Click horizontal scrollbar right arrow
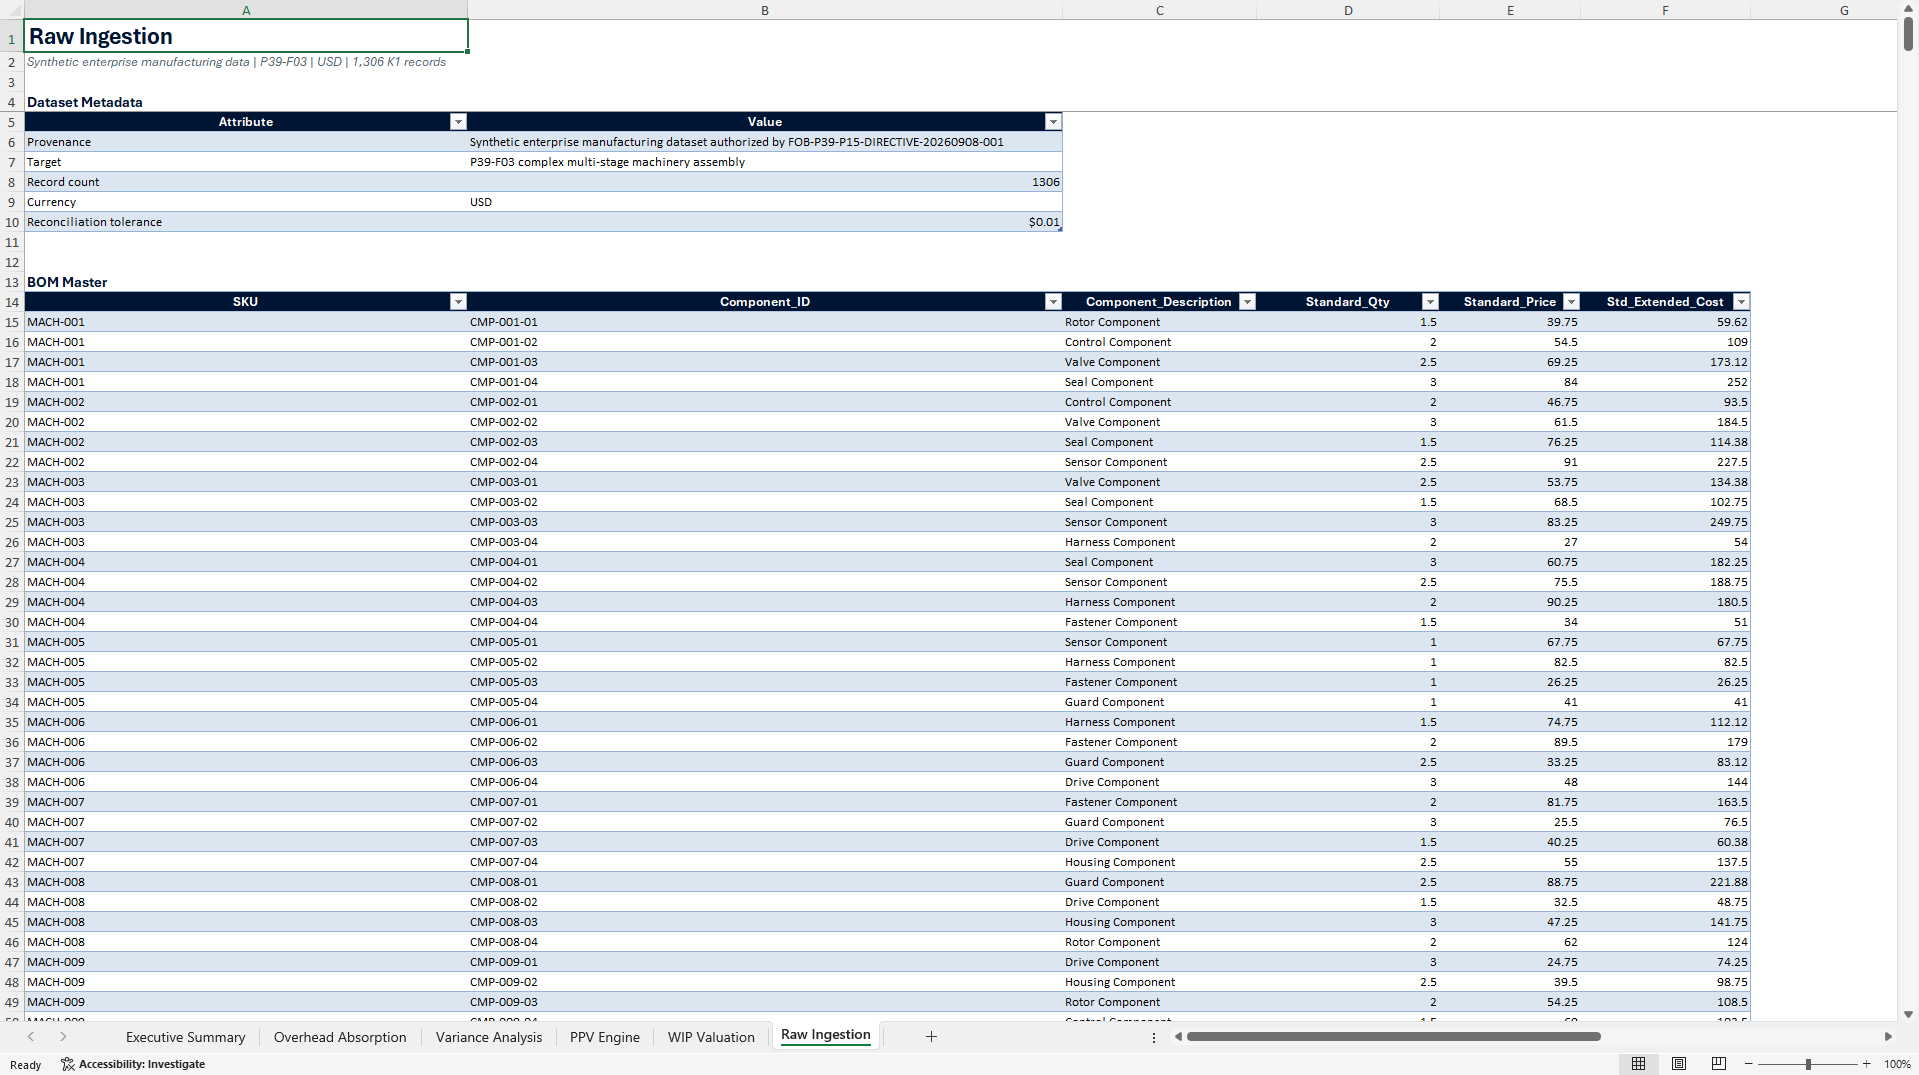The width and height of the screenshot is (1919, 1075). pos(1888,1037)
